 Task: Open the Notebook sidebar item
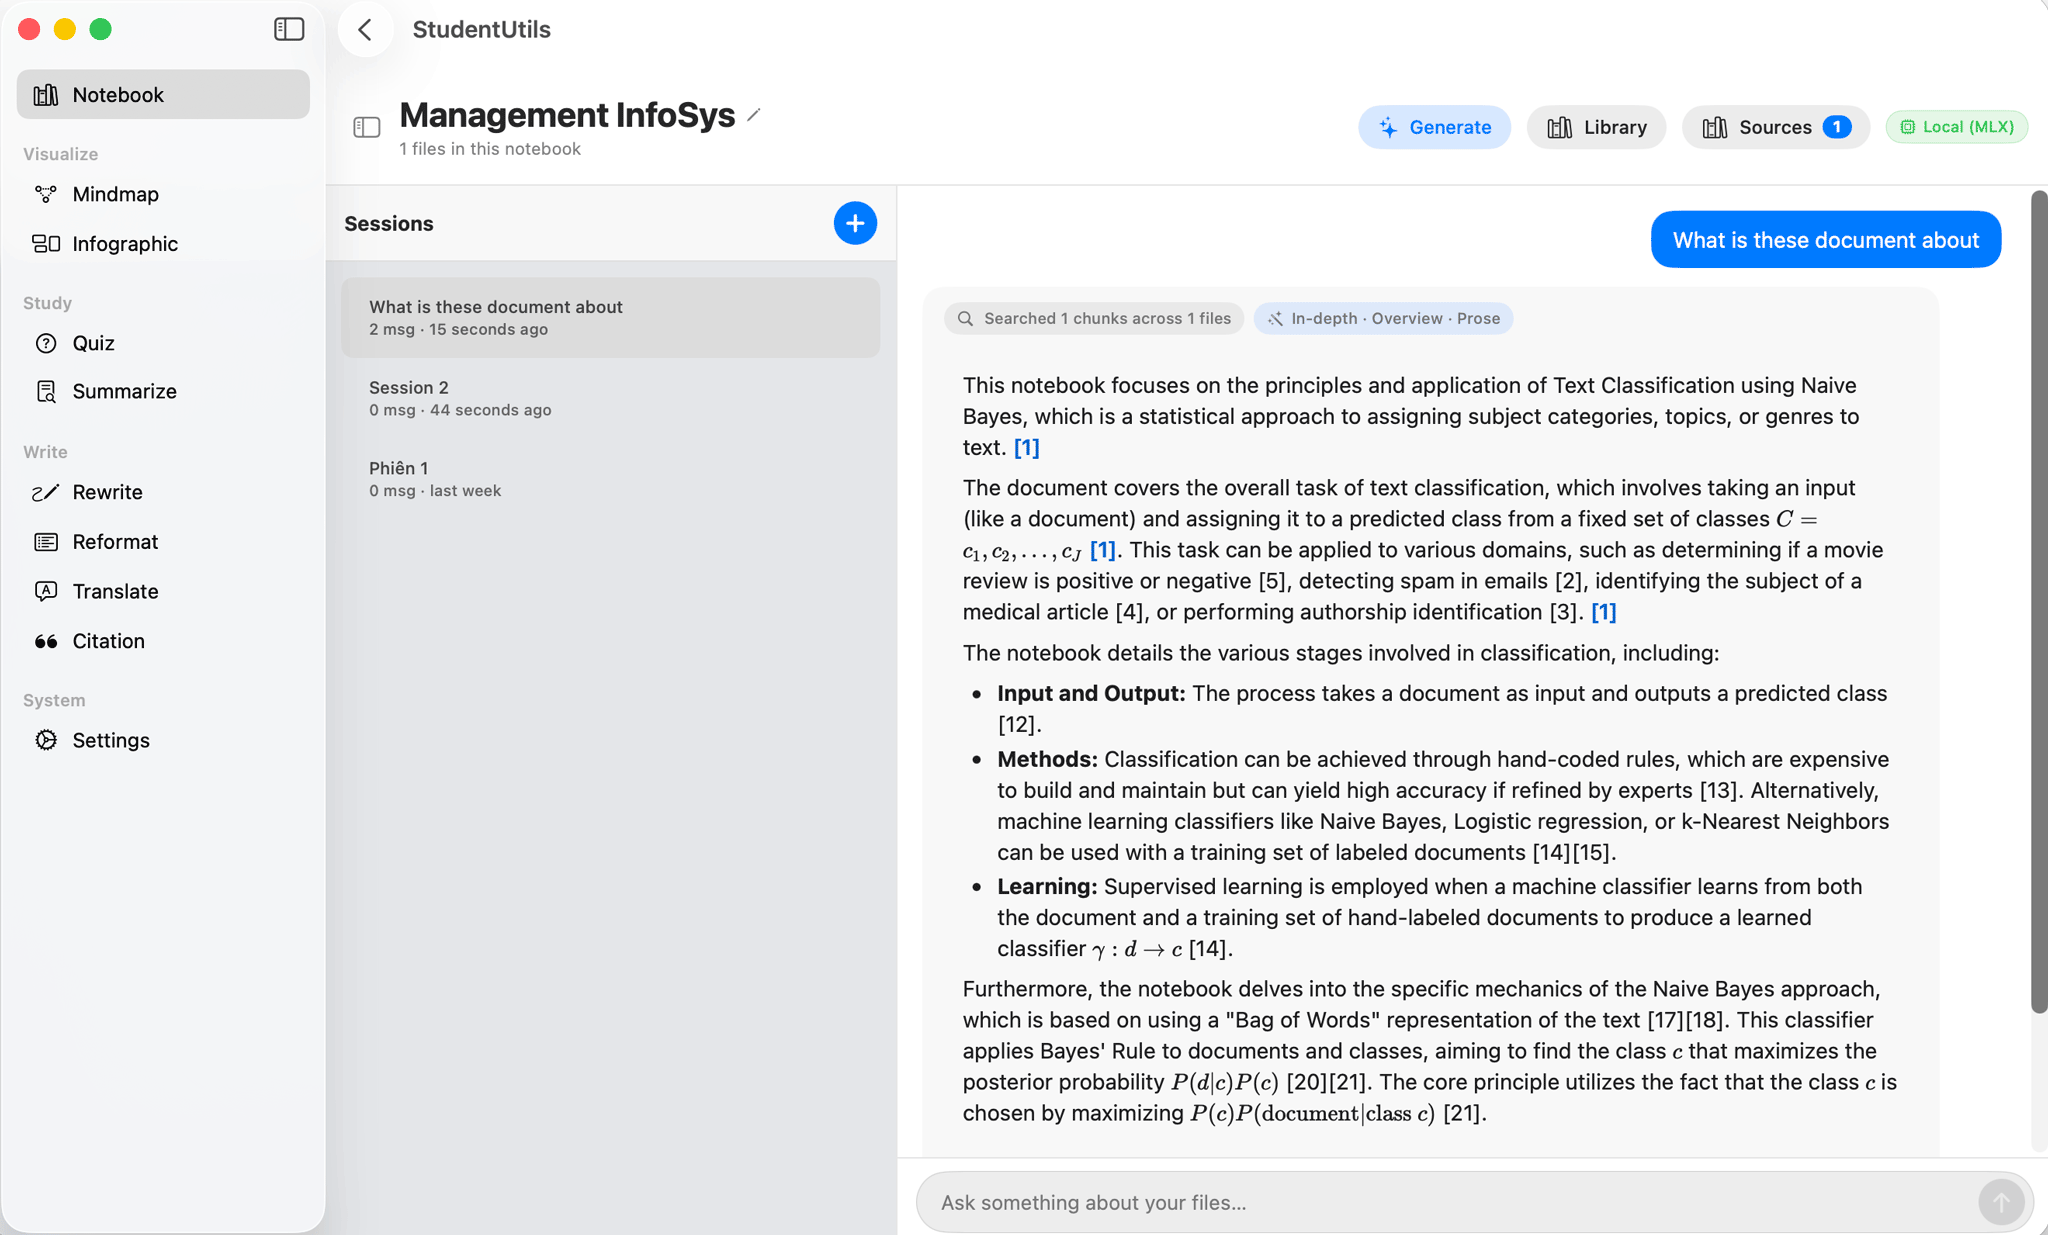coord(163,94)
